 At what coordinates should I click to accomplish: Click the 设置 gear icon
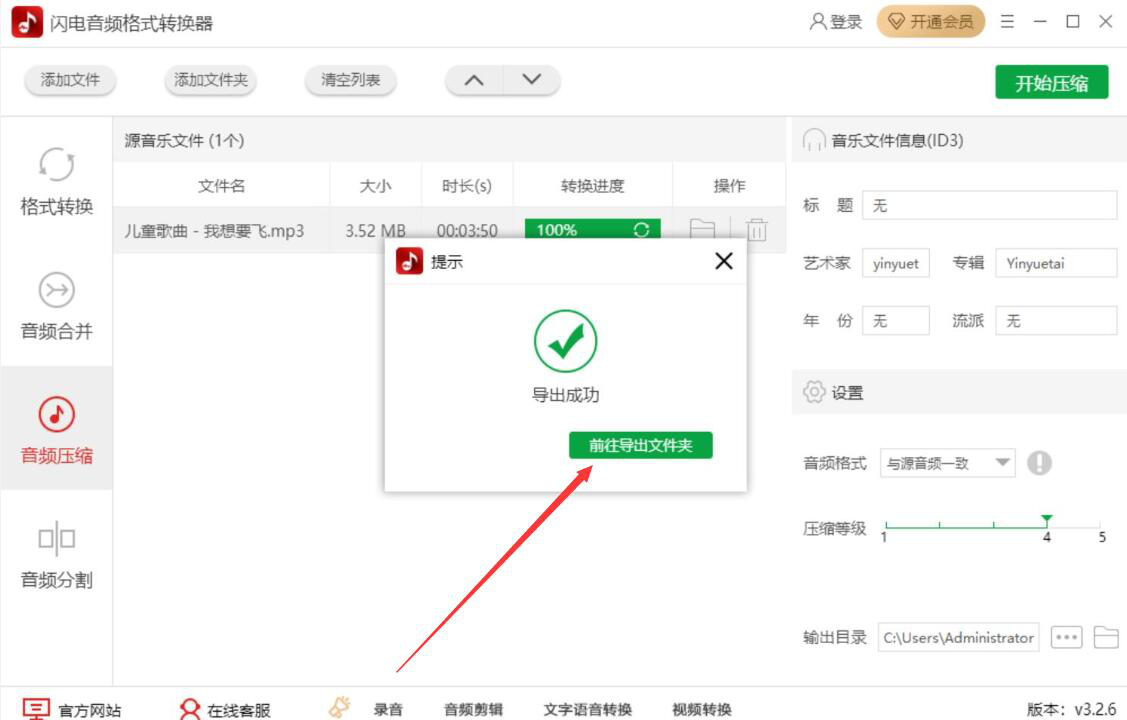pyautogui.click(x=814, y=392)
